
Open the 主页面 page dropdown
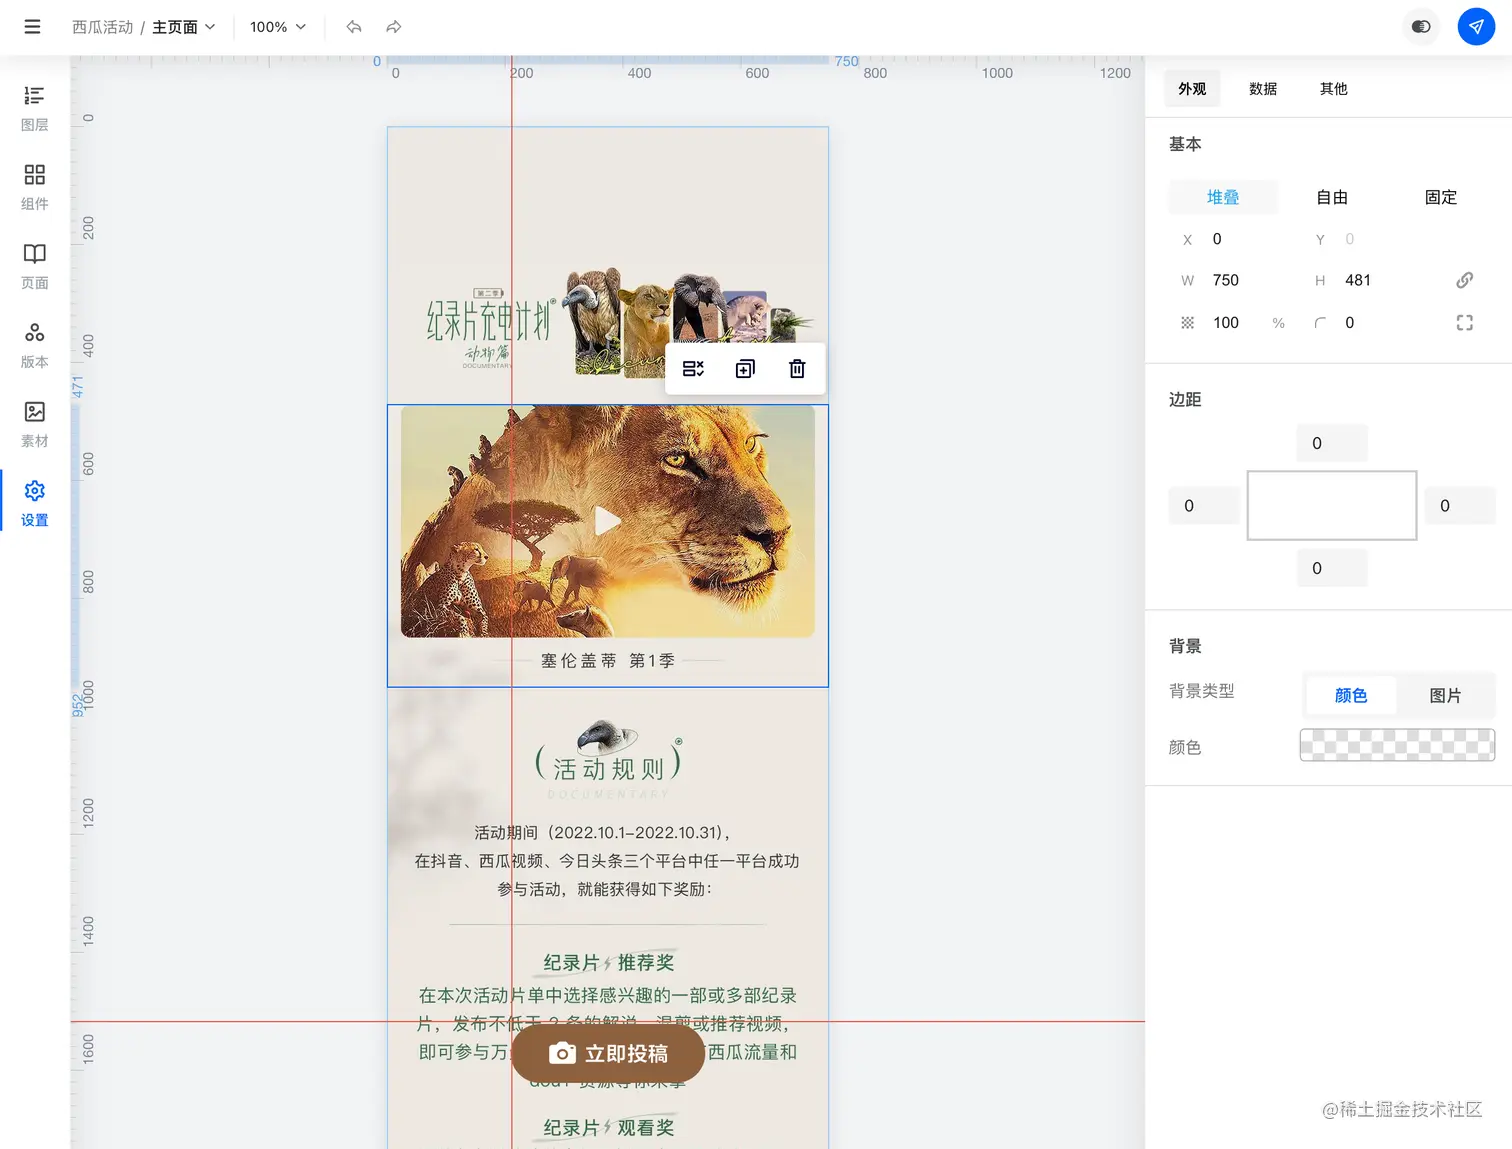[184, 27]
